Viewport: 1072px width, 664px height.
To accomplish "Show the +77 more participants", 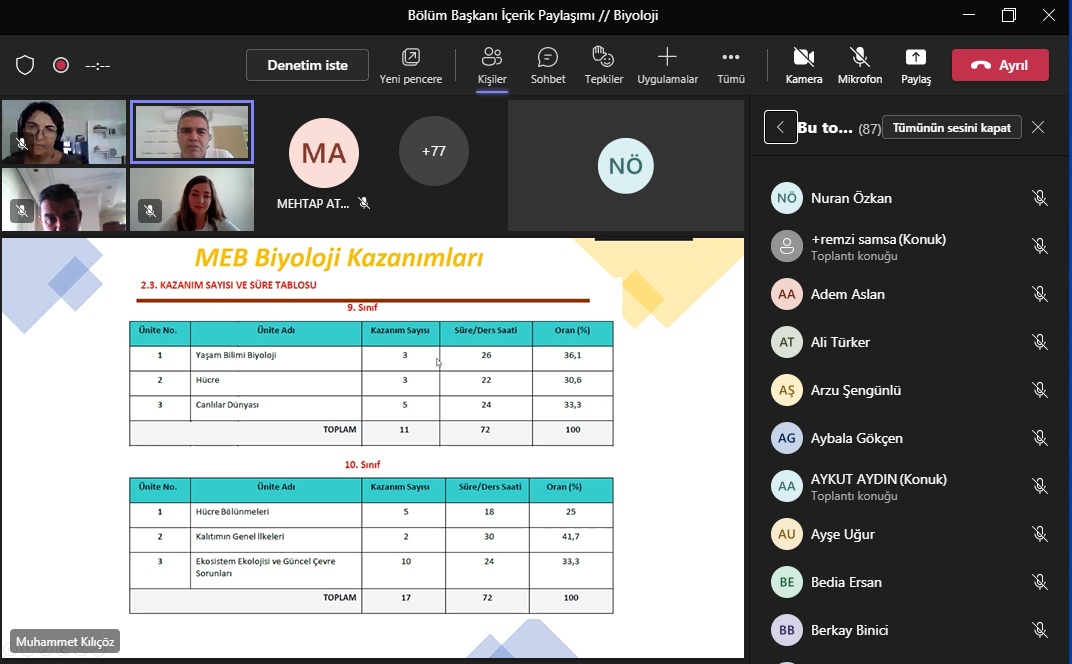I will click(x=433, y=151).
